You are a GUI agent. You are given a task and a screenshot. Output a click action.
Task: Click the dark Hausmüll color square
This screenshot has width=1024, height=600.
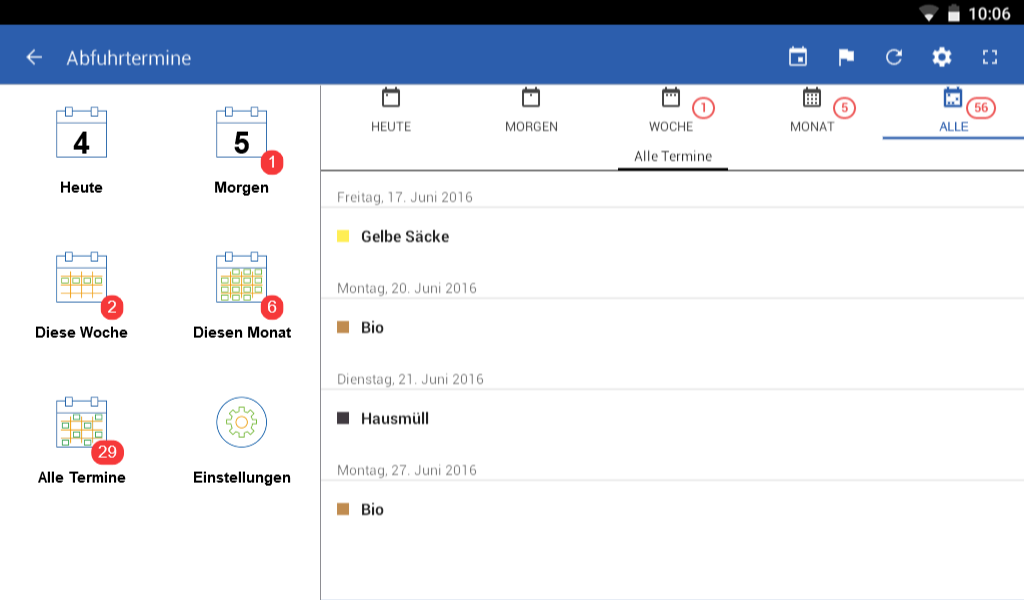click(343, 418)
